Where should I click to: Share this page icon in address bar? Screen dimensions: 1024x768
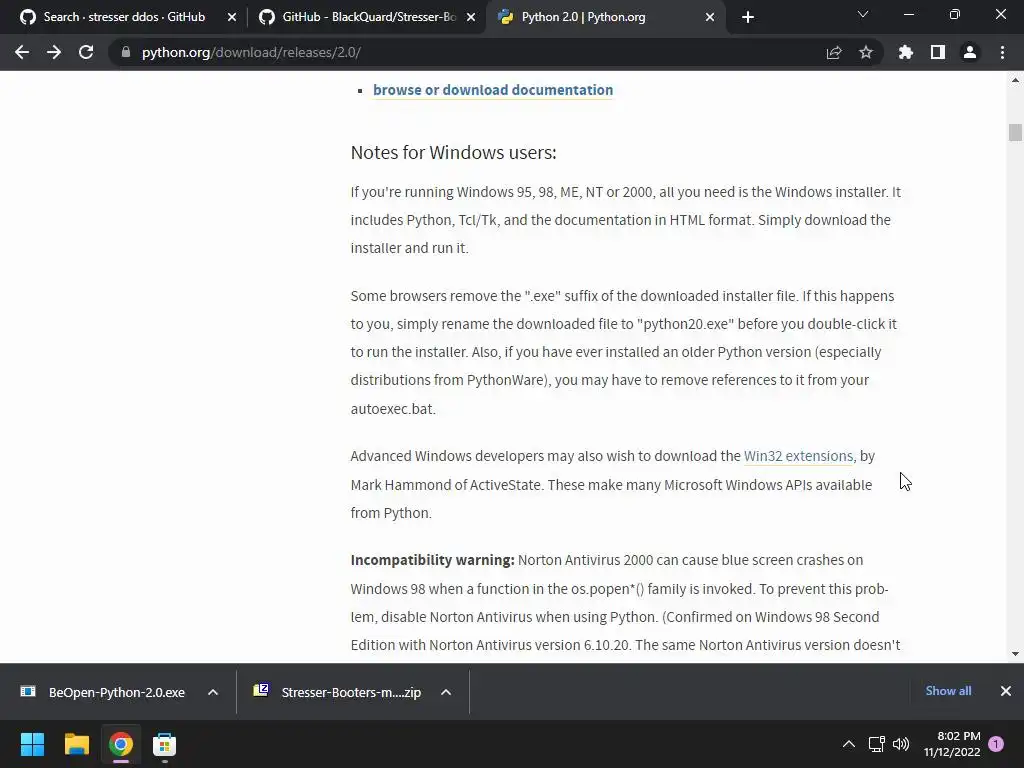834,52
